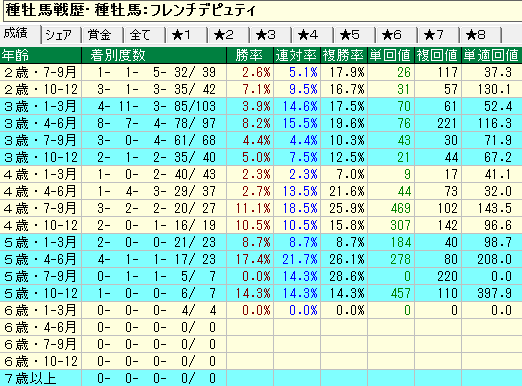Screen dimensions: 522x386
Task: Click the 複勝率 column header
Action: (x=344, y=55)
